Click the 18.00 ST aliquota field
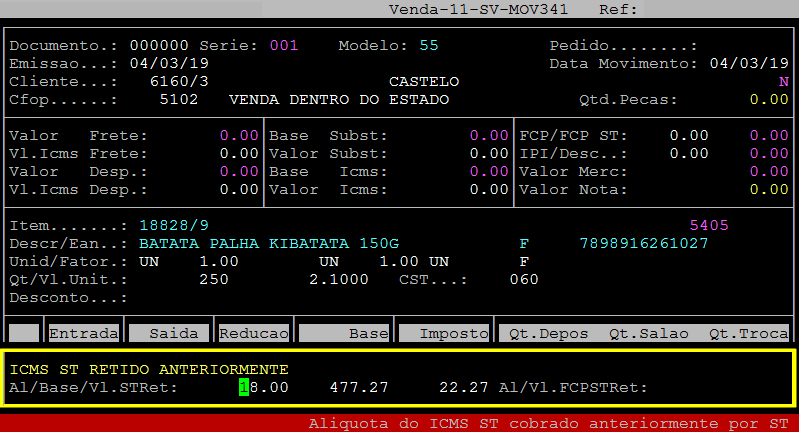Image resolution: width=799 pixels, height=432 pixels. coord(264,387)
